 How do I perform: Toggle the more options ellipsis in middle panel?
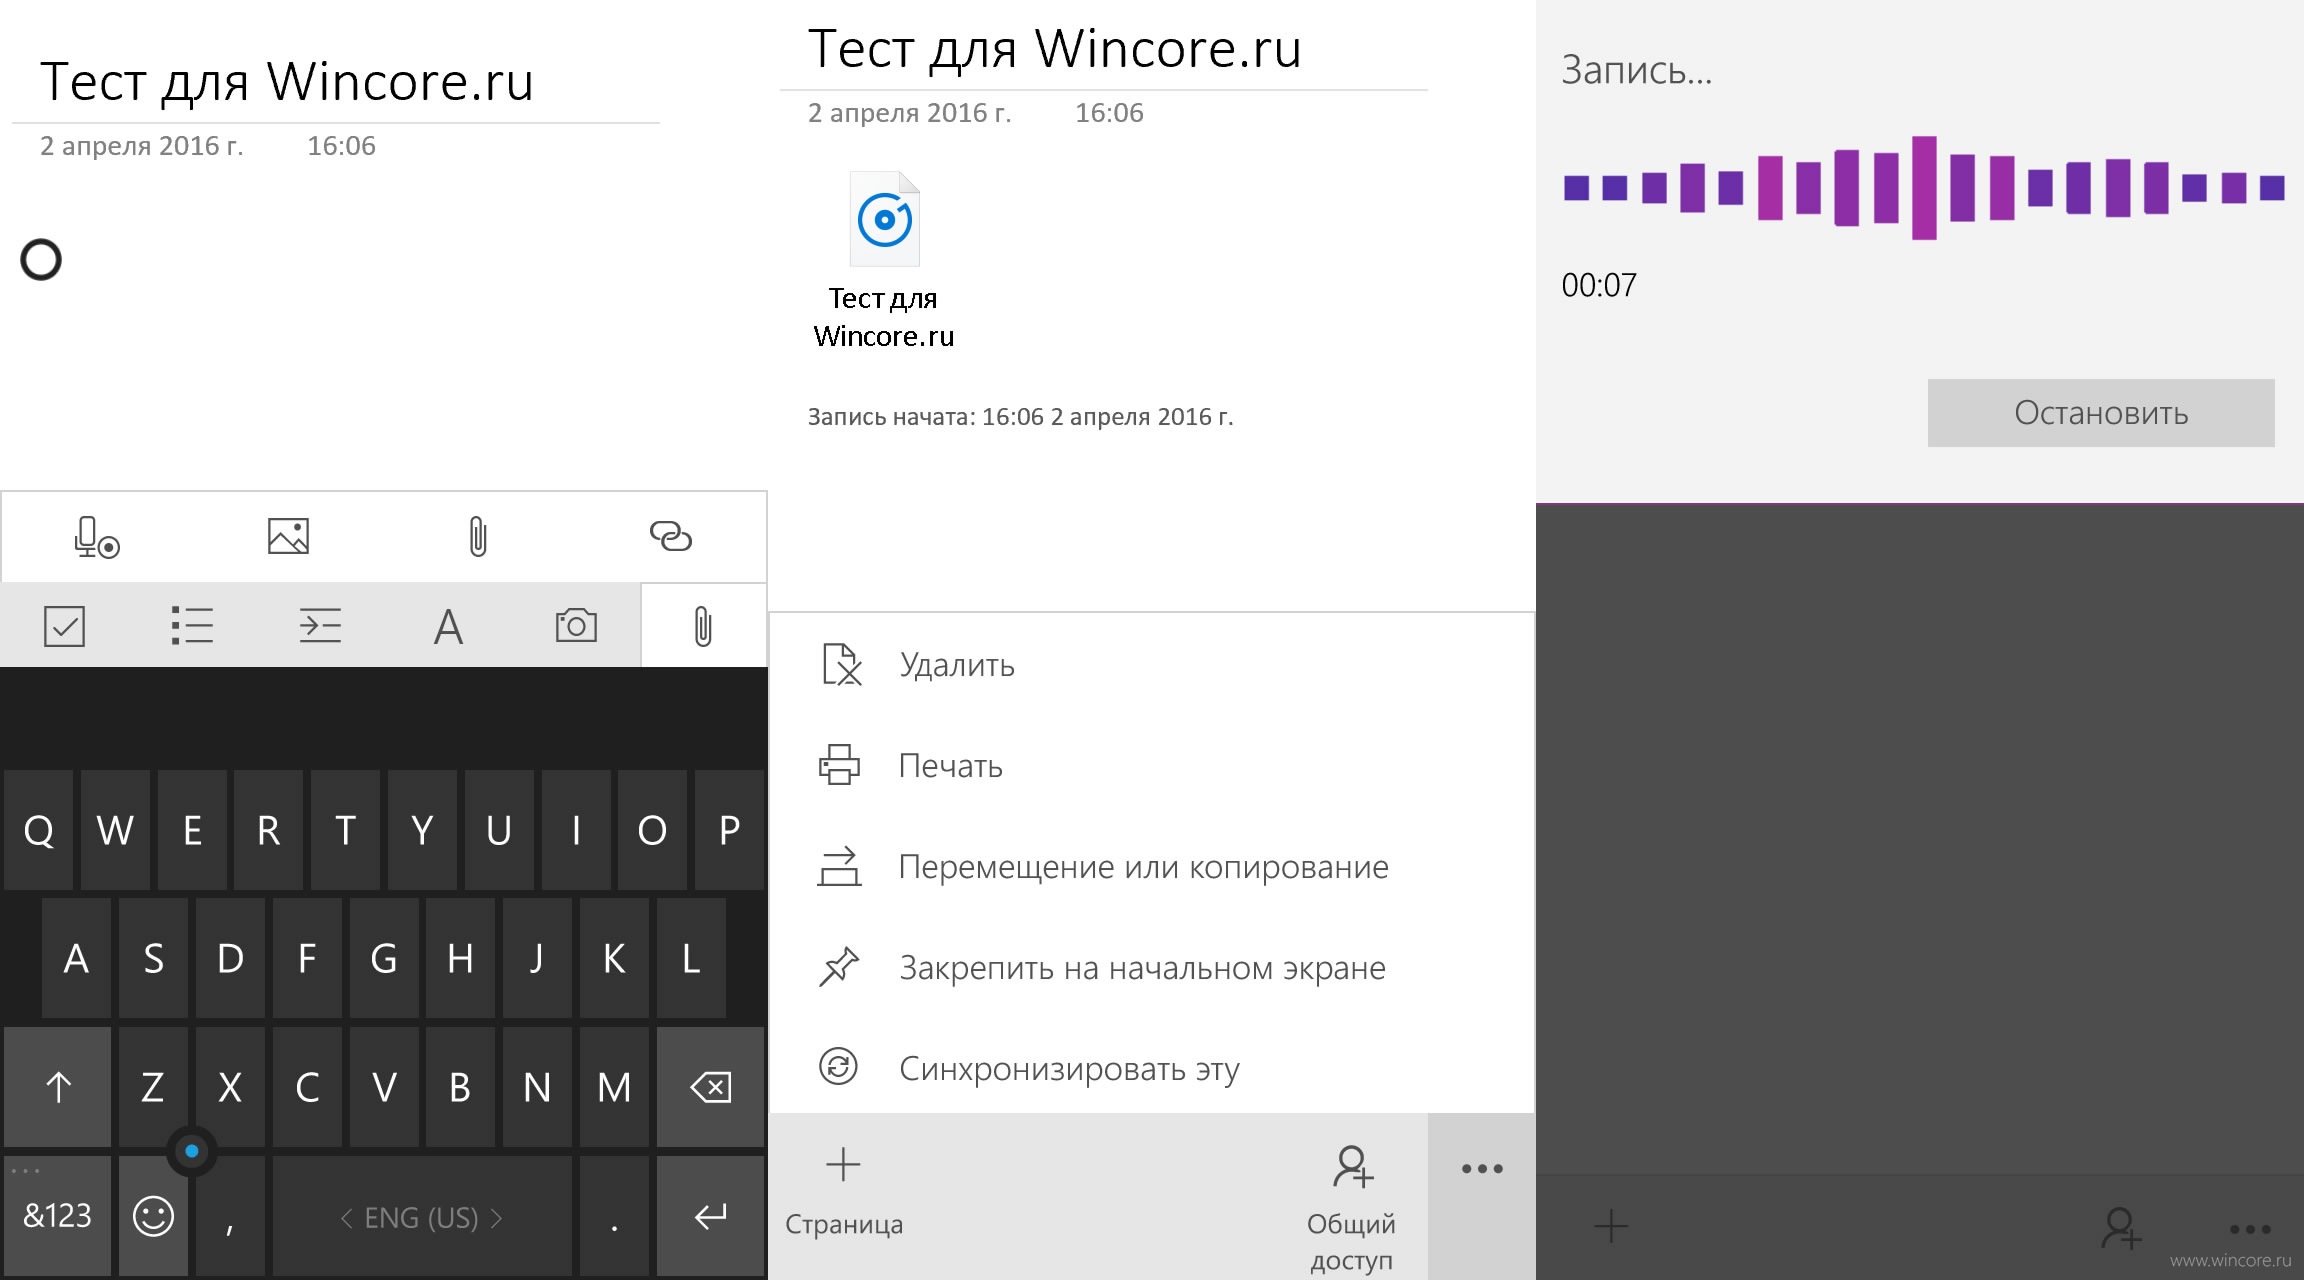[1482, 1168]
